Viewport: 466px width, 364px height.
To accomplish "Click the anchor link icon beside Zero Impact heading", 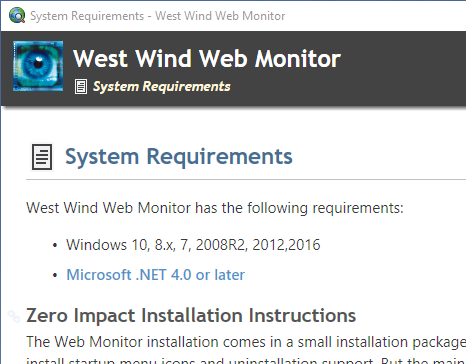I will tap(14, 316).
